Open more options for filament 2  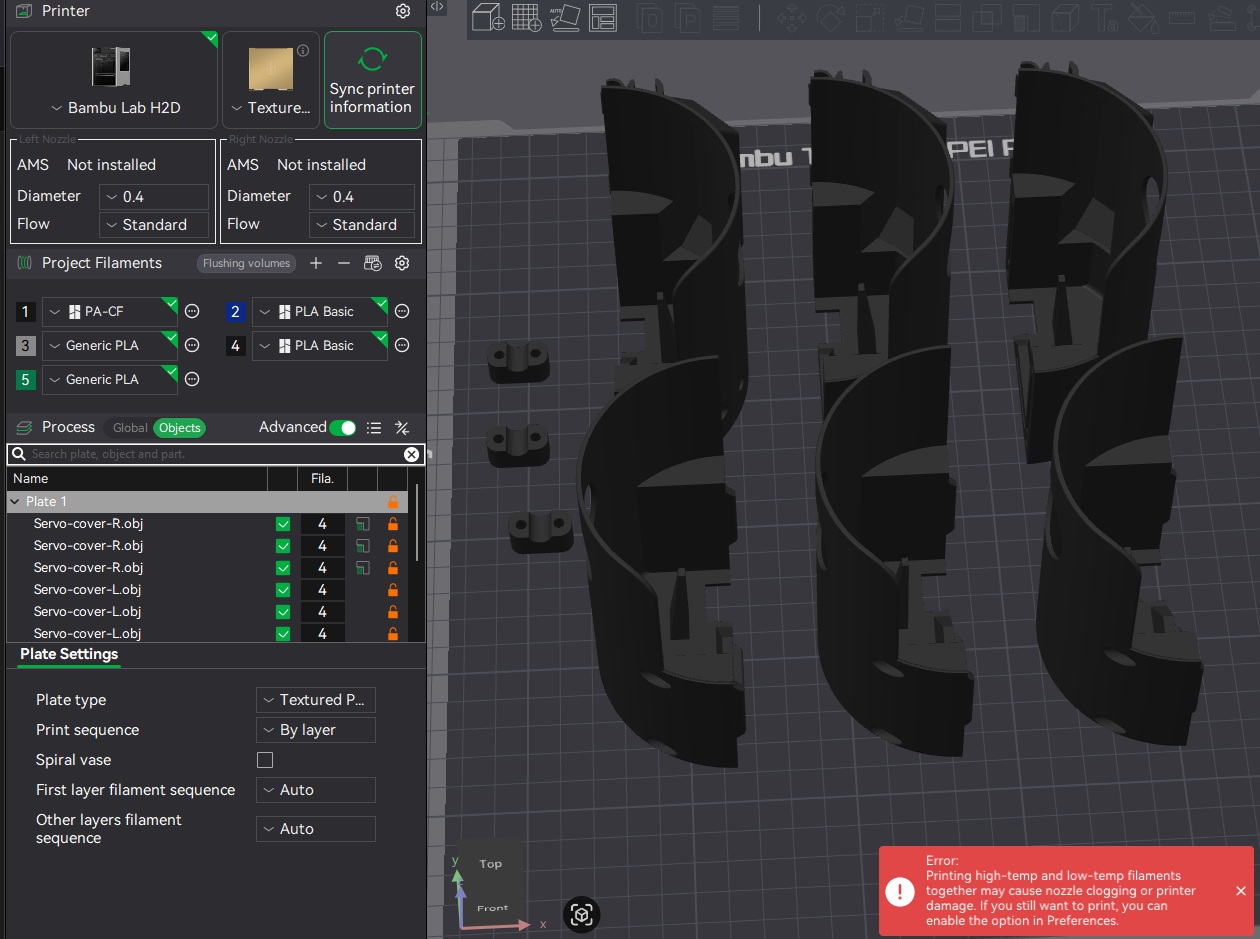[402, 312]
